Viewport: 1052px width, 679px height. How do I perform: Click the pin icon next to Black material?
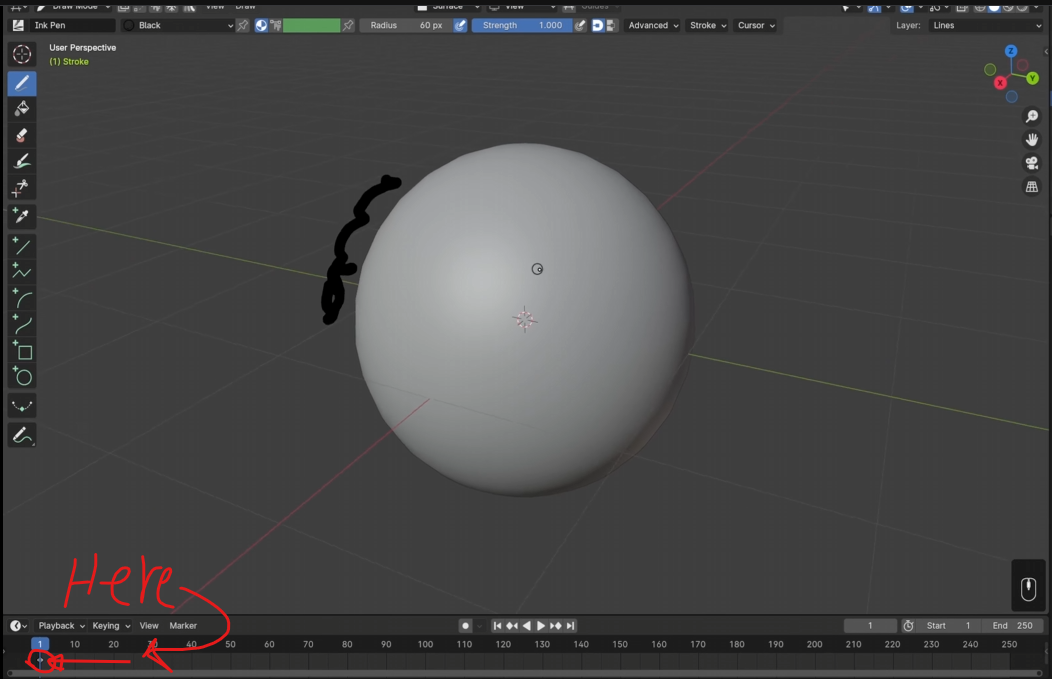point(242,25)
